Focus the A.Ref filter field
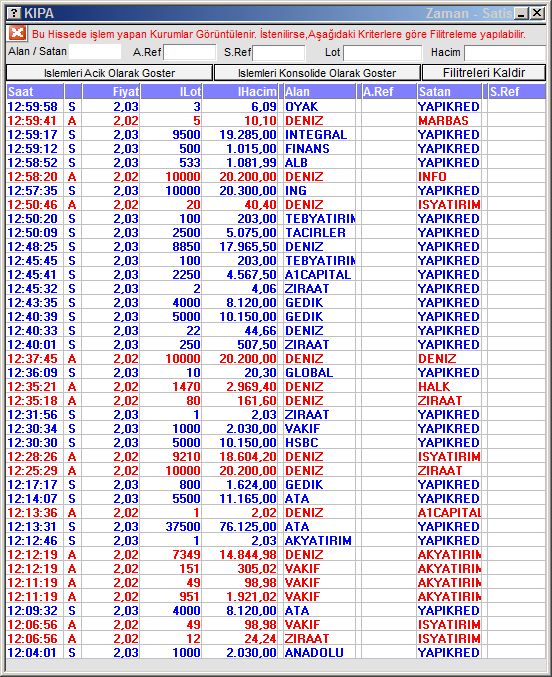 coord(190,53)
